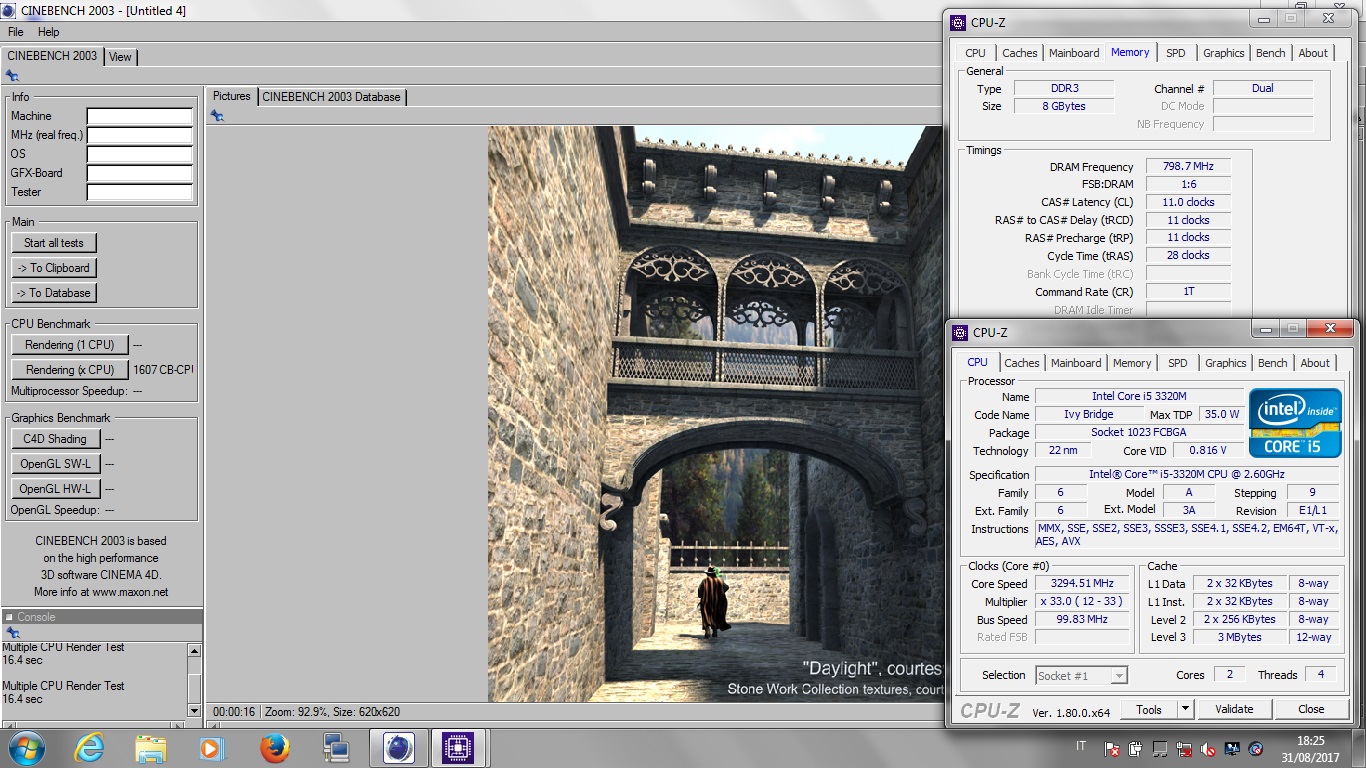Select the CINEBENCH 2003 main tab
The image size is (1366, 768).
pyautogui.click(x=52, y=56)
